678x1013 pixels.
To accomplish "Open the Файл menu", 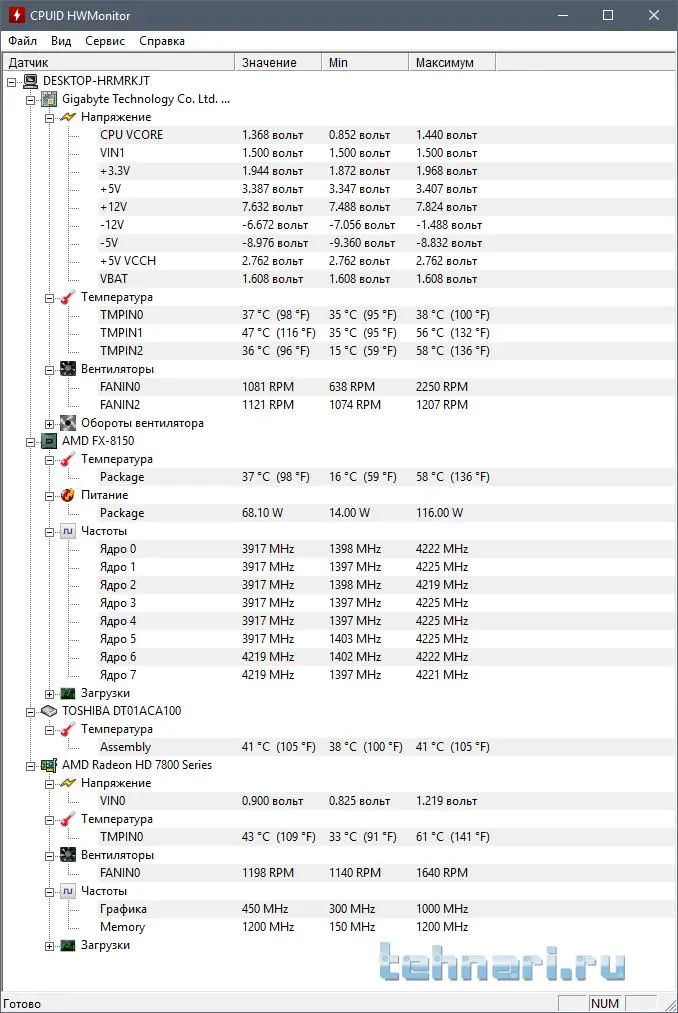I will (22, 41).
